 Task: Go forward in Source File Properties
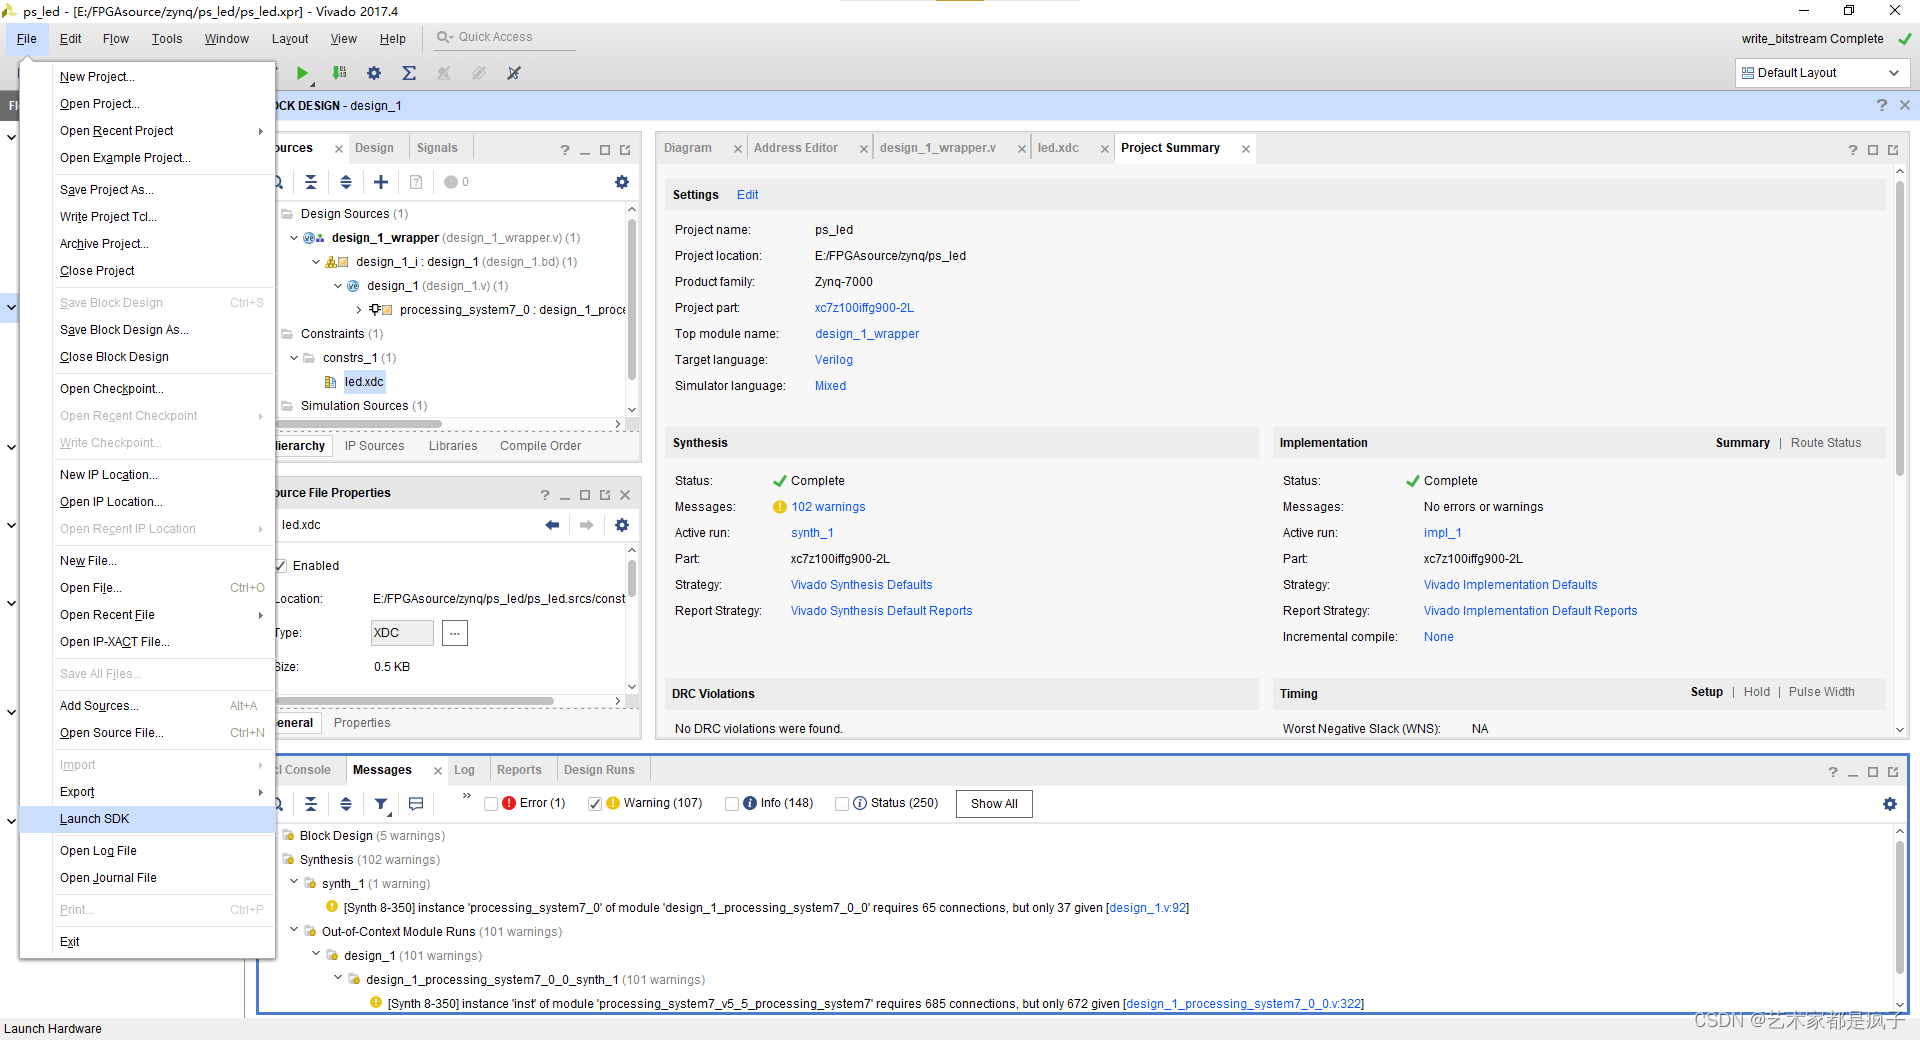[587, 525]
